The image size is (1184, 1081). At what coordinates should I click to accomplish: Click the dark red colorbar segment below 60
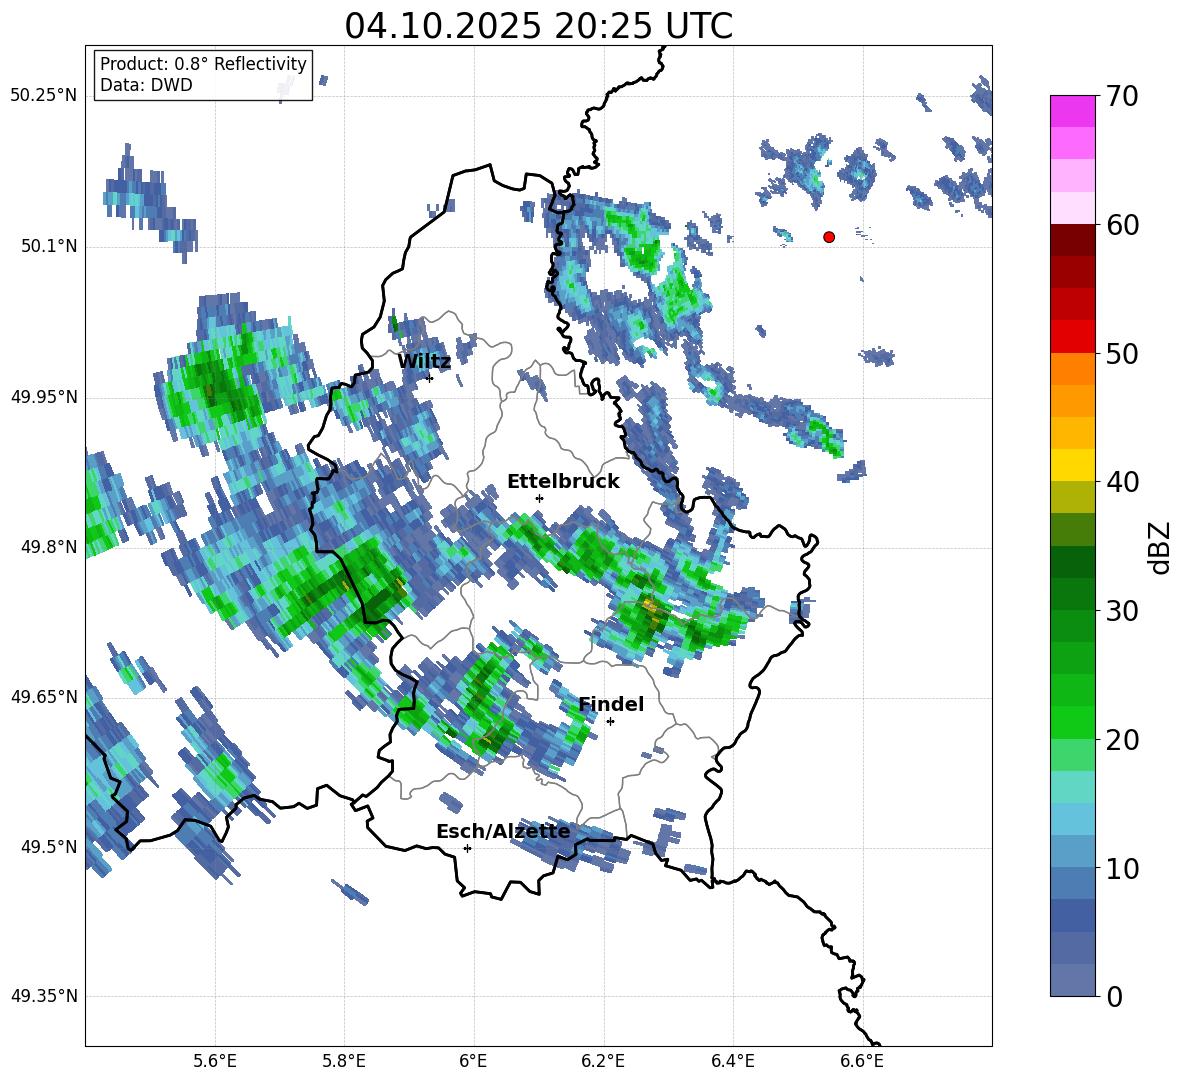1073,240
